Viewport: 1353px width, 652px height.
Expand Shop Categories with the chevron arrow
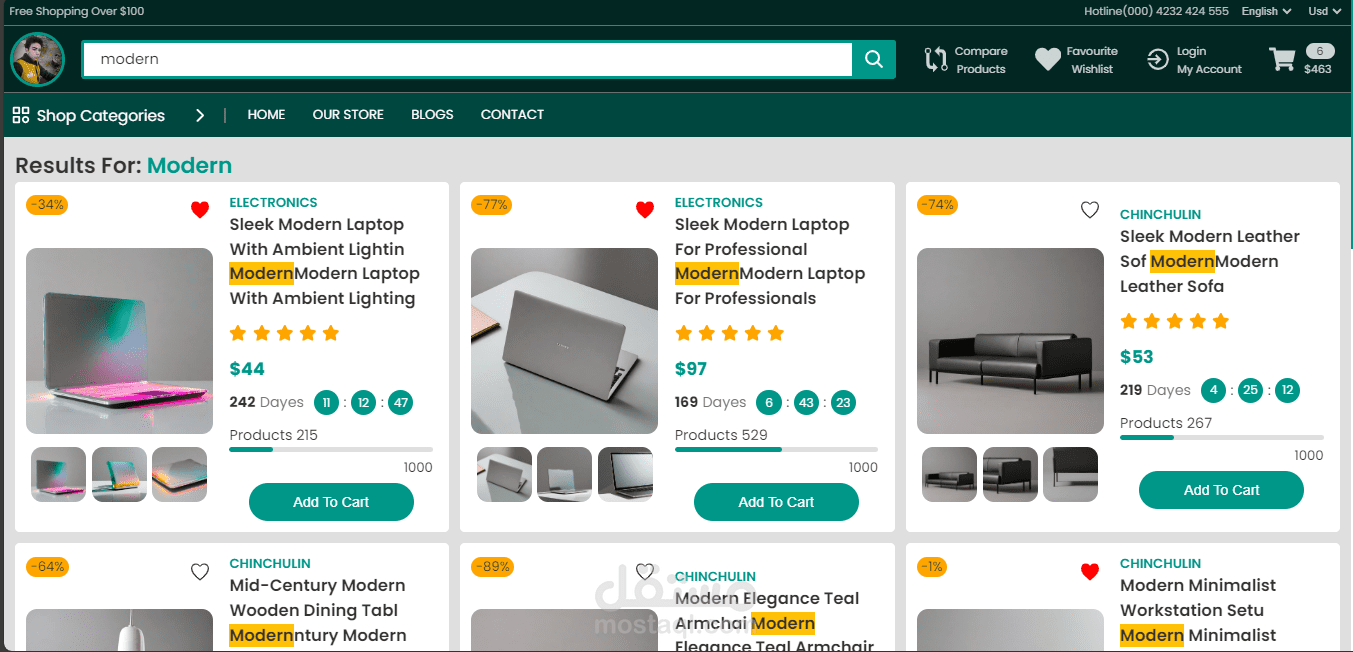pyautogui.click(x=200, y=115)
